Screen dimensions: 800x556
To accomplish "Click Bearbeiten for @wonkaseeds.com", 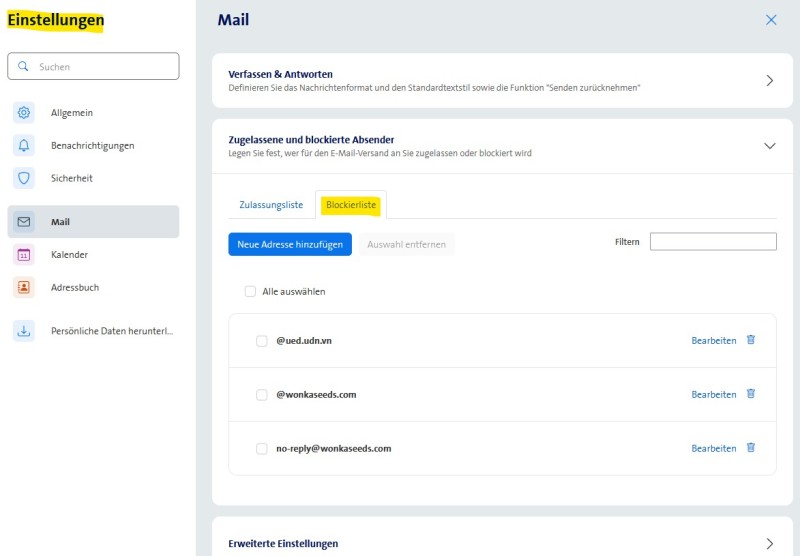I will point(713,395).
